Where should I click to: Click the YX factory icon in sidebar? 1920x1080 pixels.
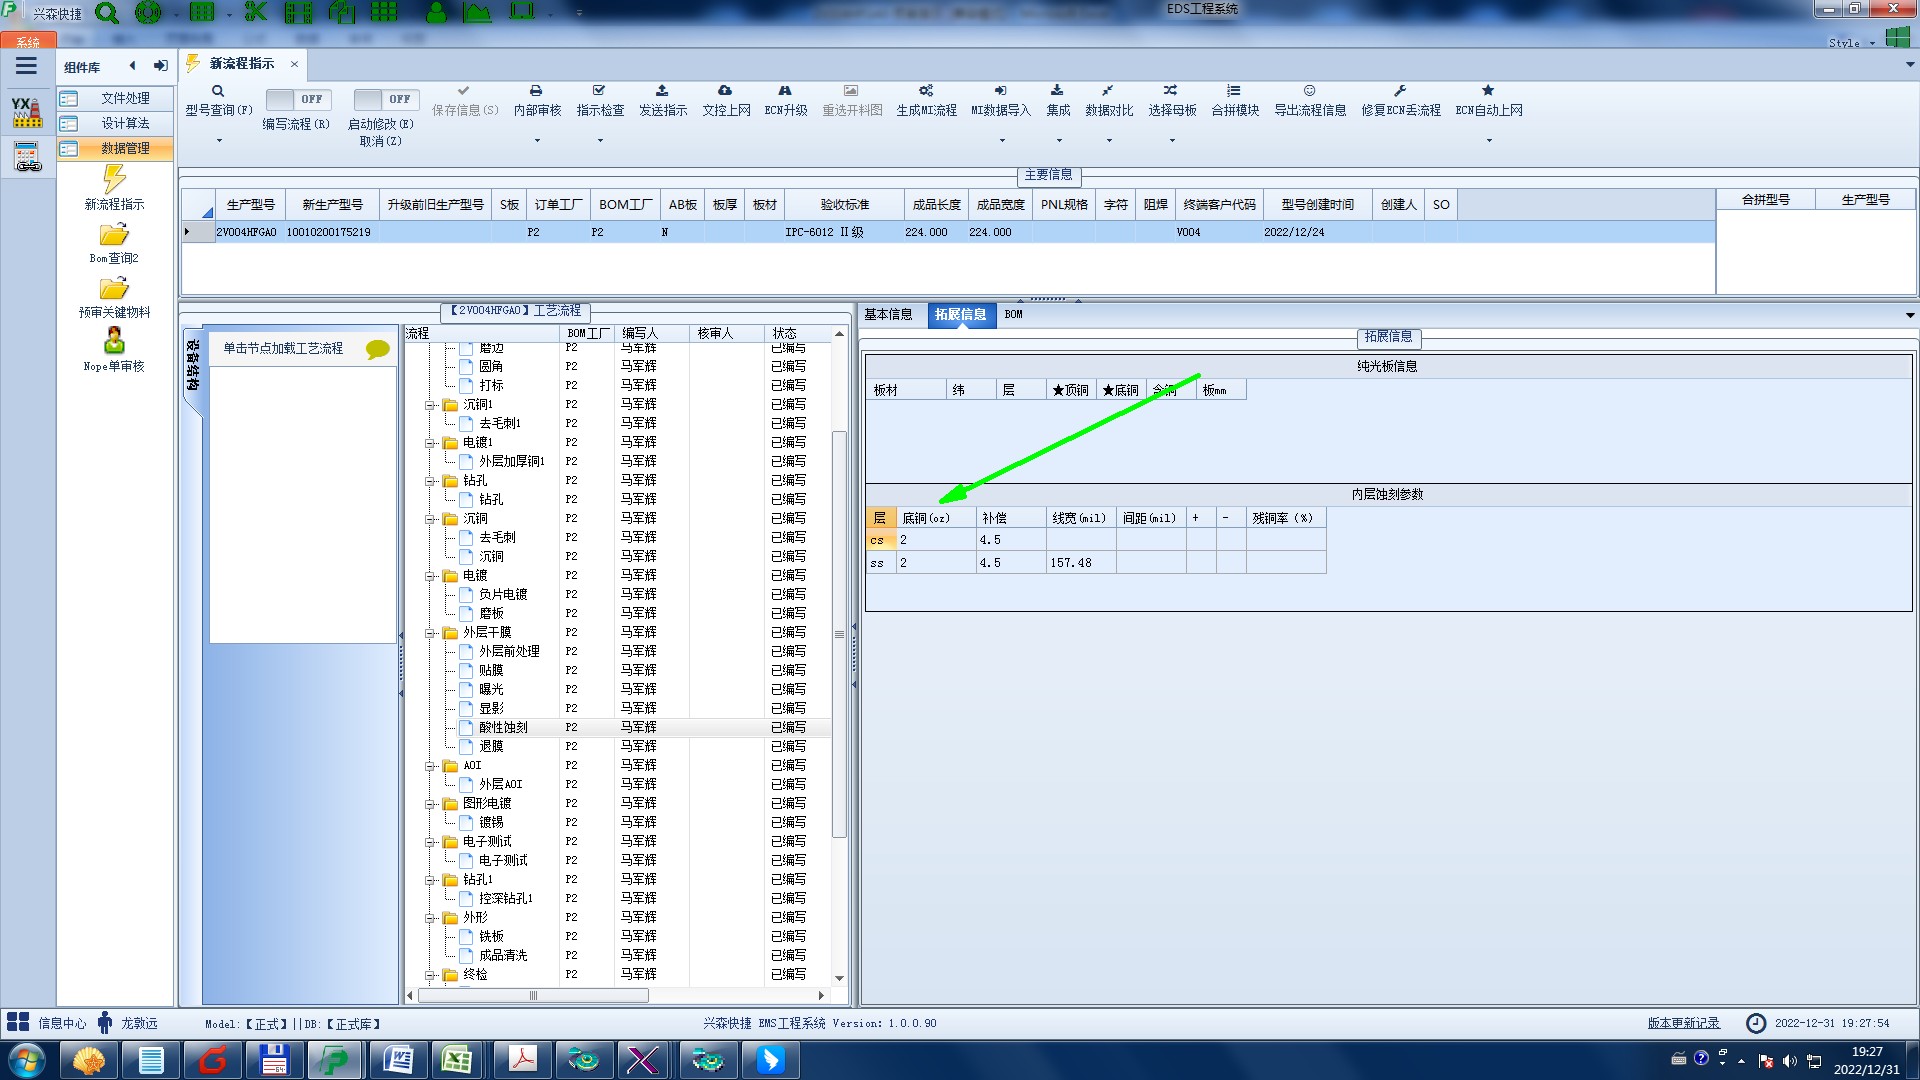pyautogui.click(x=27, y=112)
